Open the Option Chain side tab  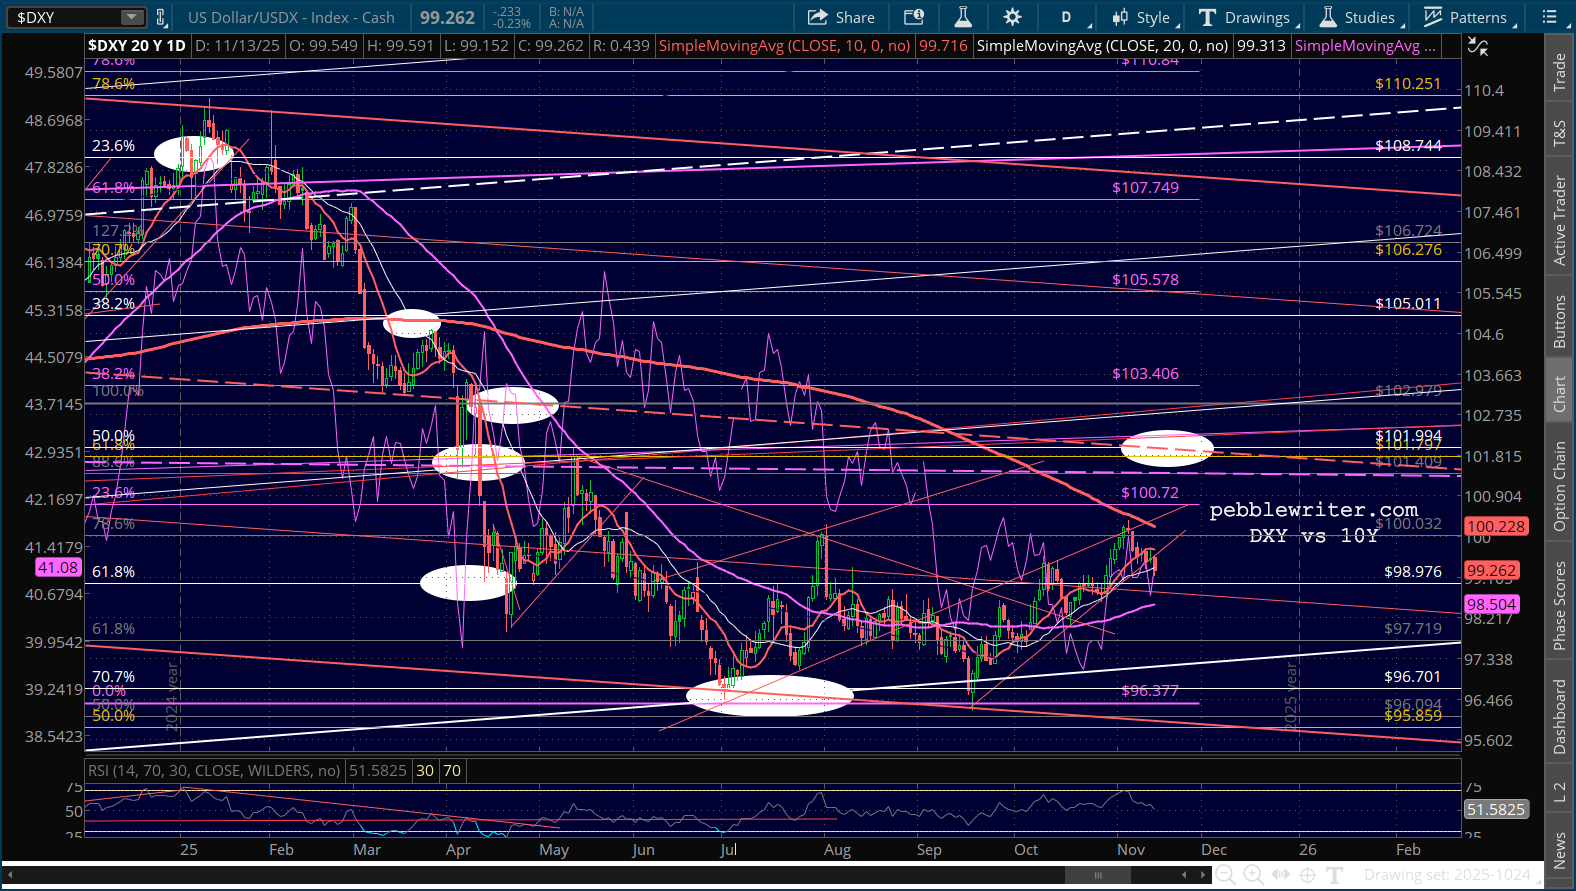tap(1559, 486)
